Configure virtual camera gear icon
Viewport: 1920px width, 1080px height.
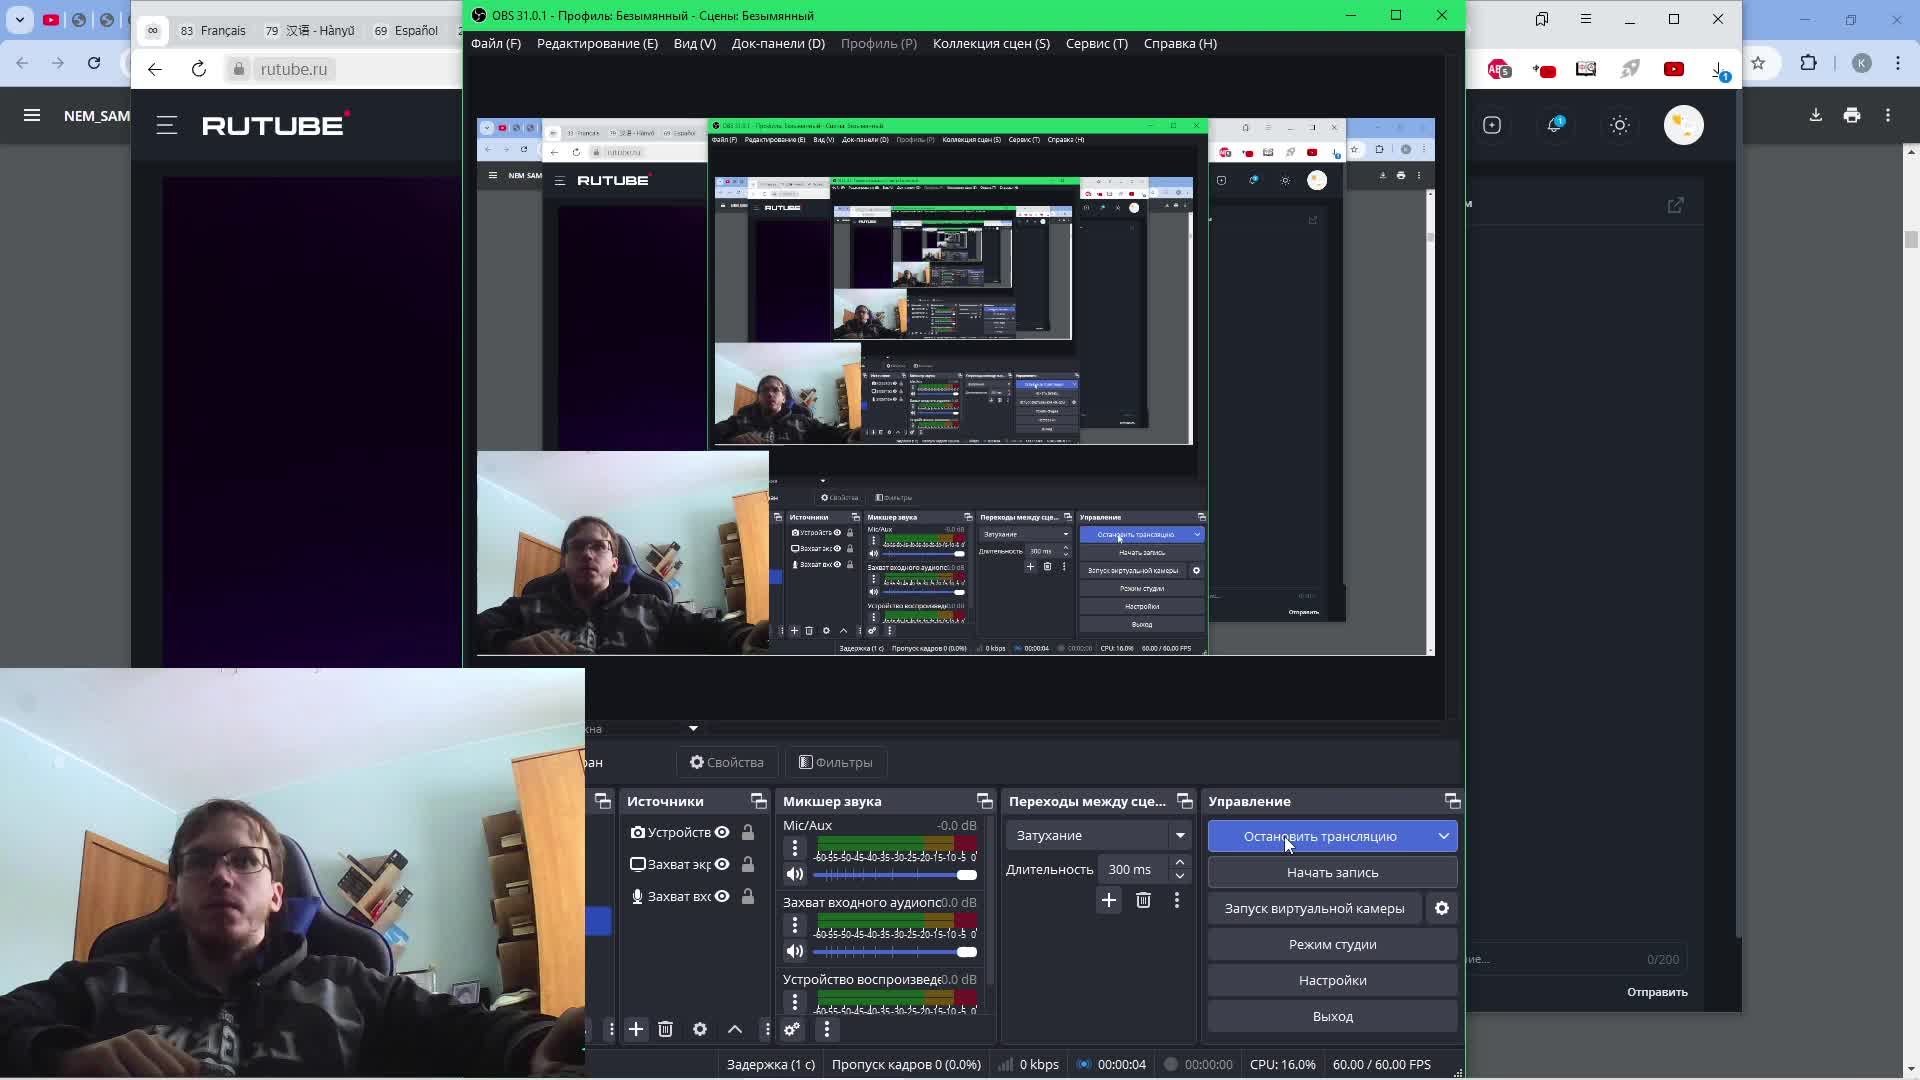[1442, 908]
